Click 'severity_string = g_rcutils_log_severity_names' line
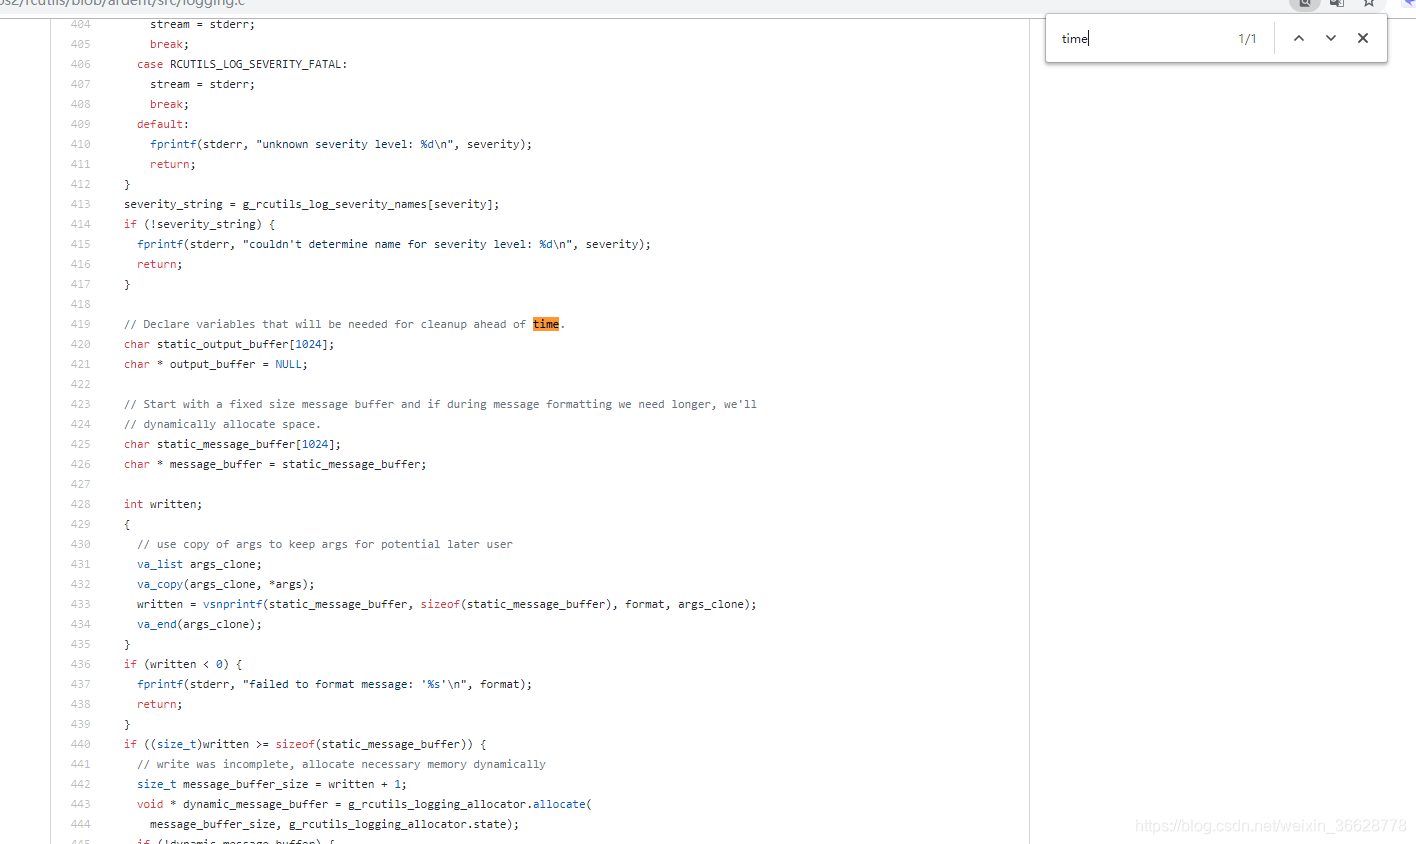1416x844 pixels. click(311, 204)
